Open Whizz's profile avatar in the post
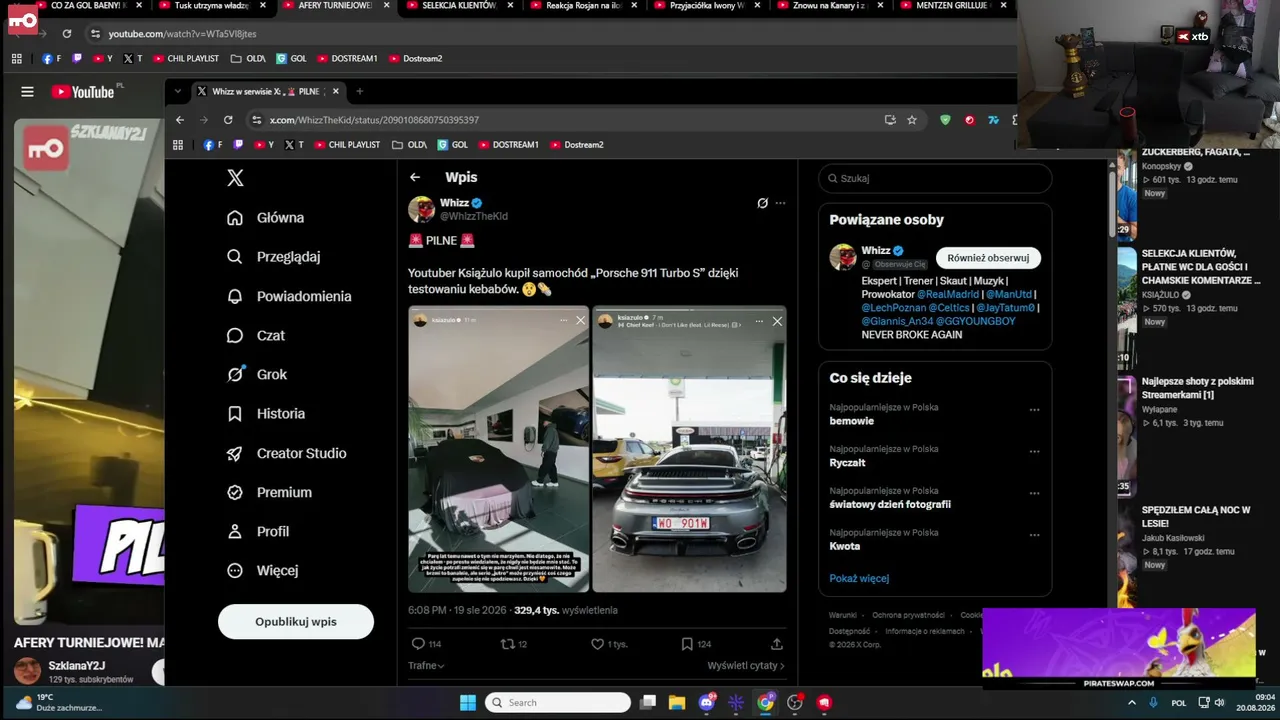 coord(421,209)
